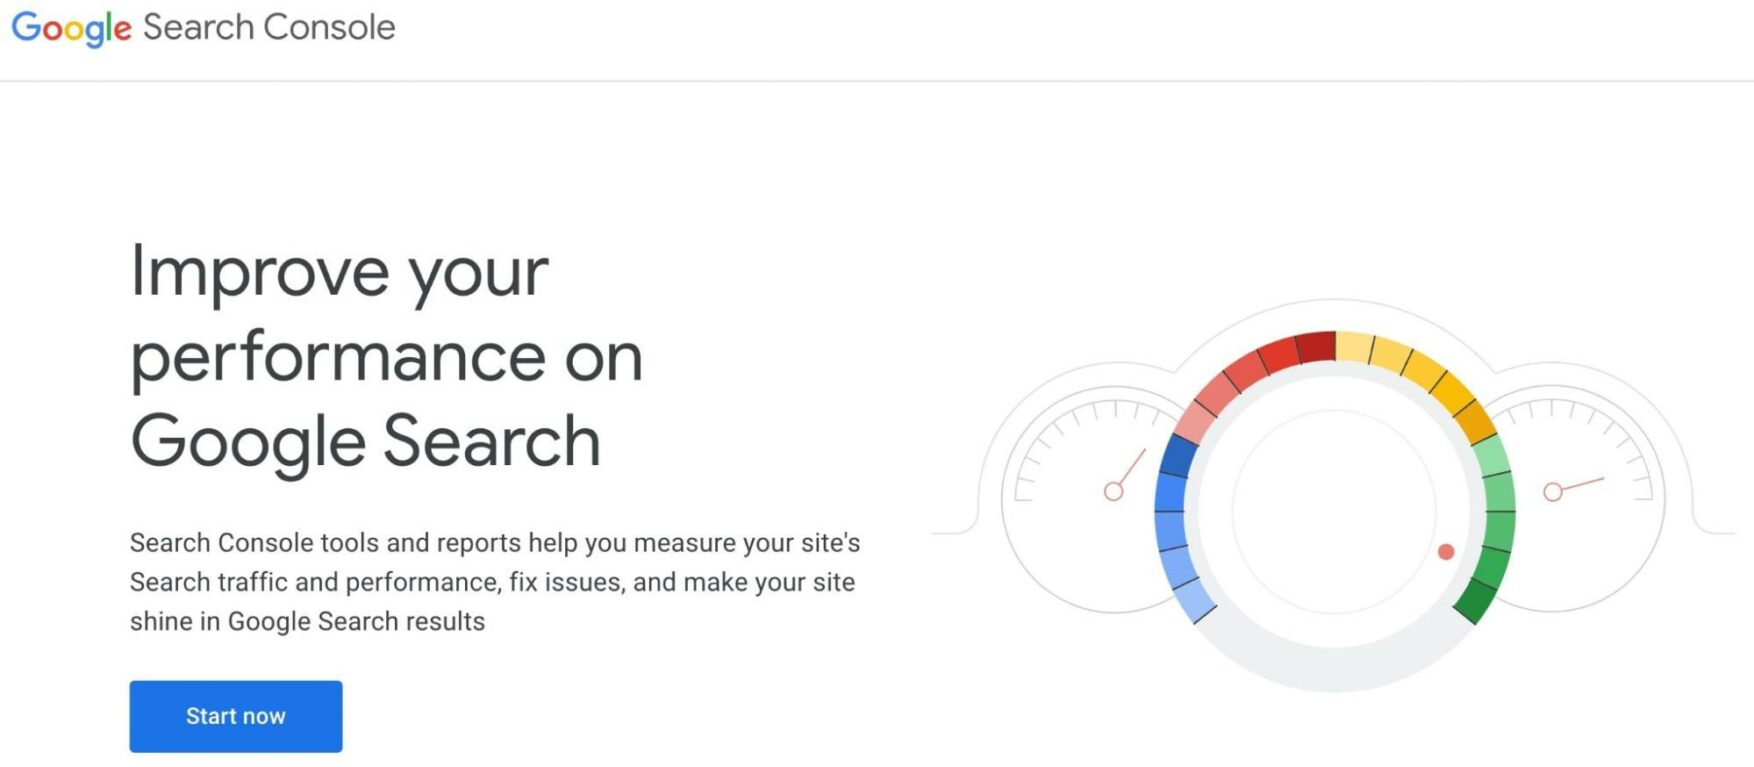Click the Google logo in the header

71,28
